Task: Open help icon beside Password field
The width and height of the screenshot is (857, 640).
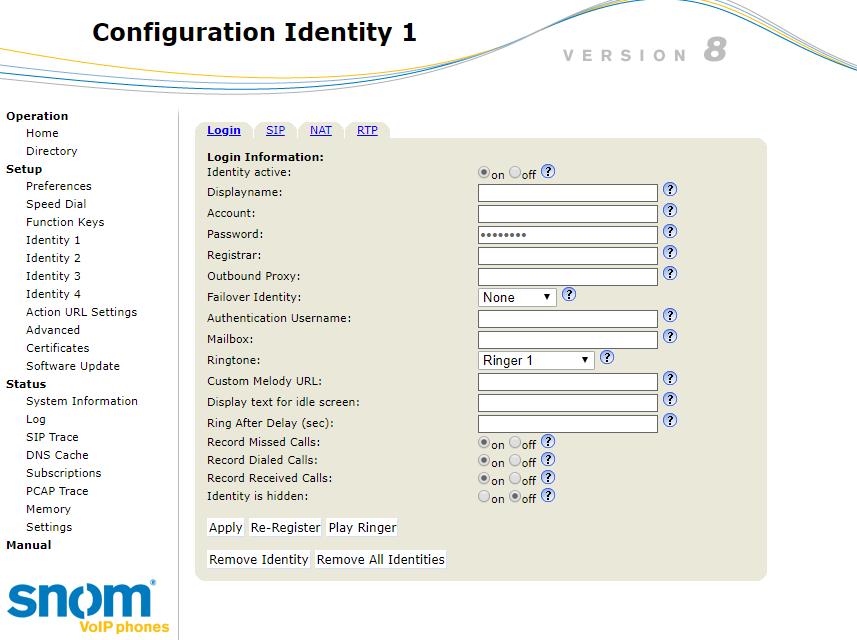Action: tap(670, 232)
